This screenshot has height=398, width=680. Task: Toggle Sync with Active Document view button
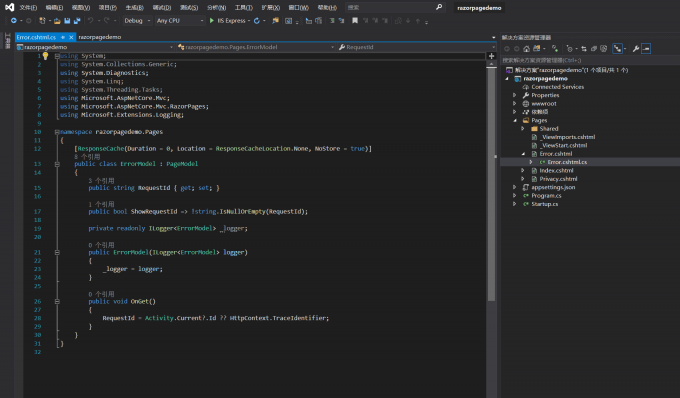[x=584, y=49]
